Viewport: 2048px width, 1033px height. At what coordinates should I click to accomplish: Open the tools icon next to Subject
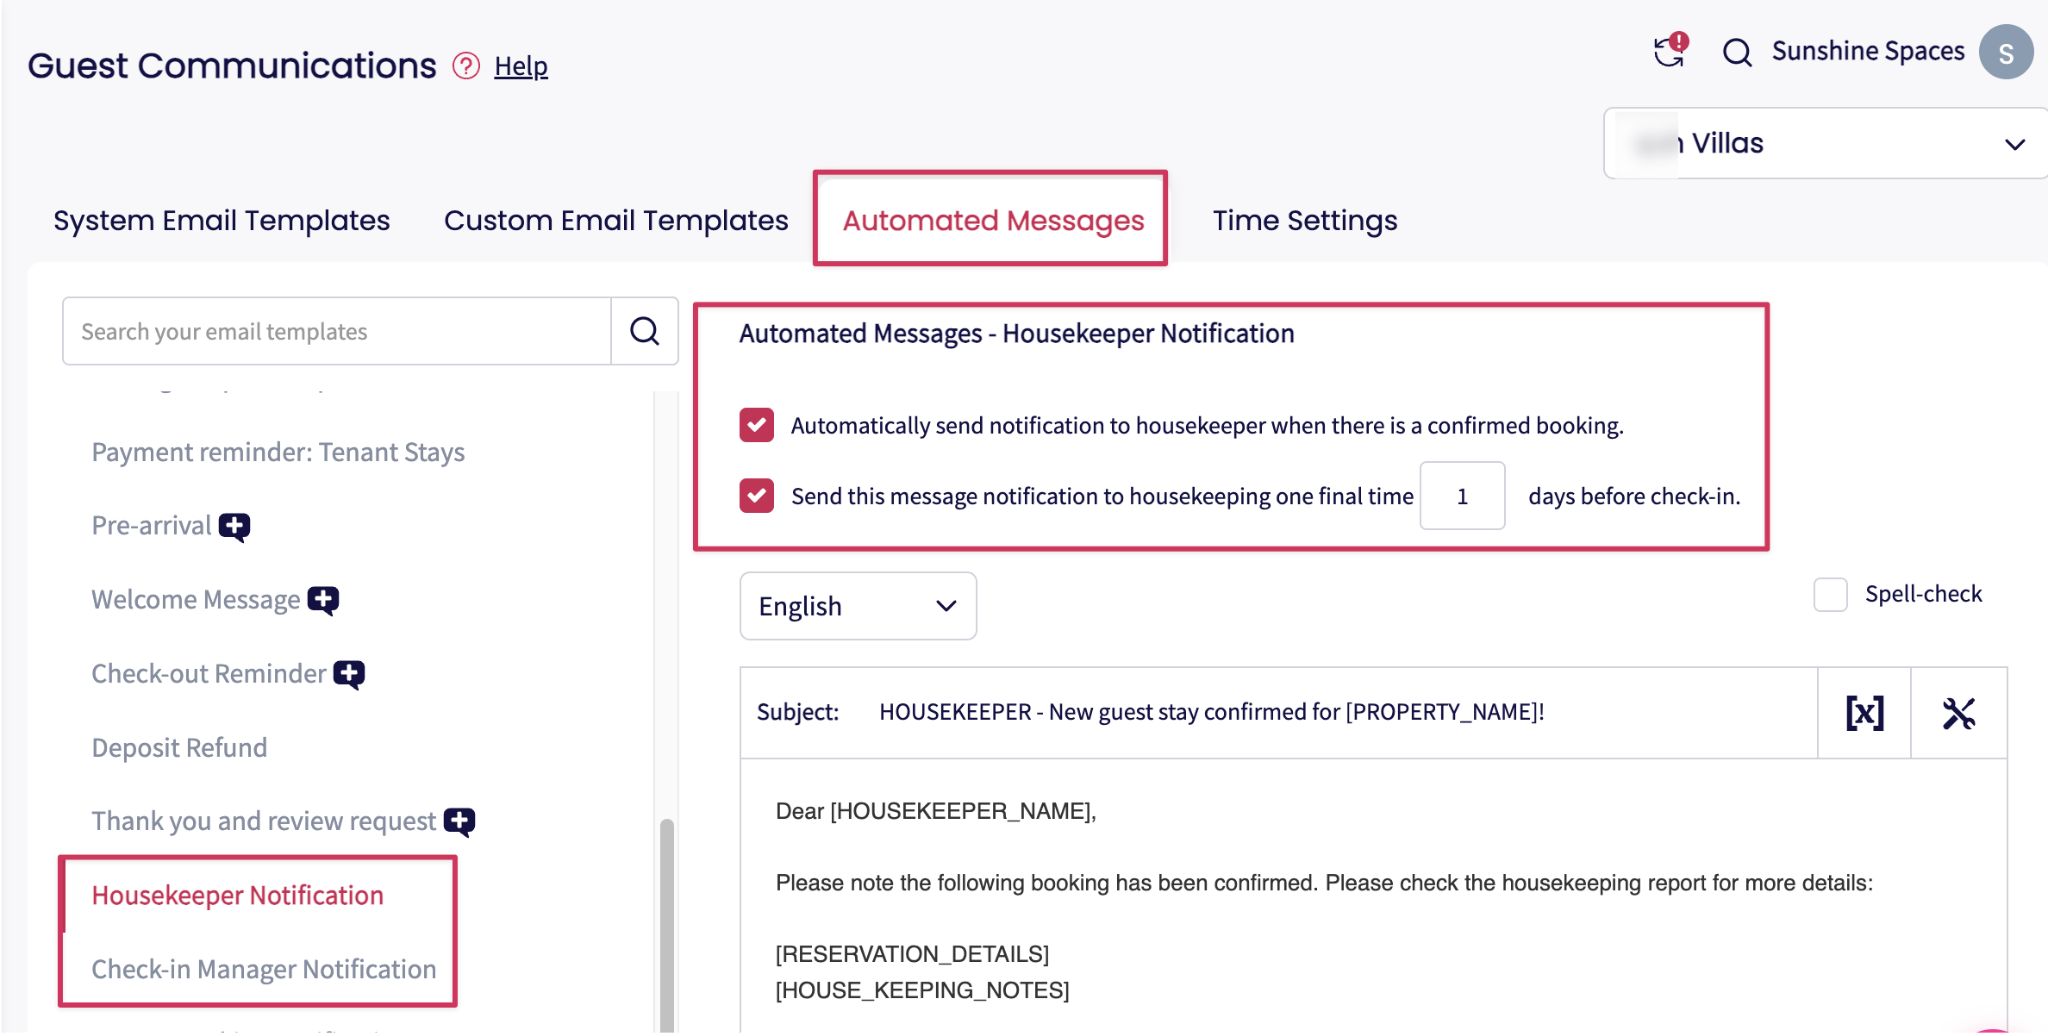point(1958,713)
